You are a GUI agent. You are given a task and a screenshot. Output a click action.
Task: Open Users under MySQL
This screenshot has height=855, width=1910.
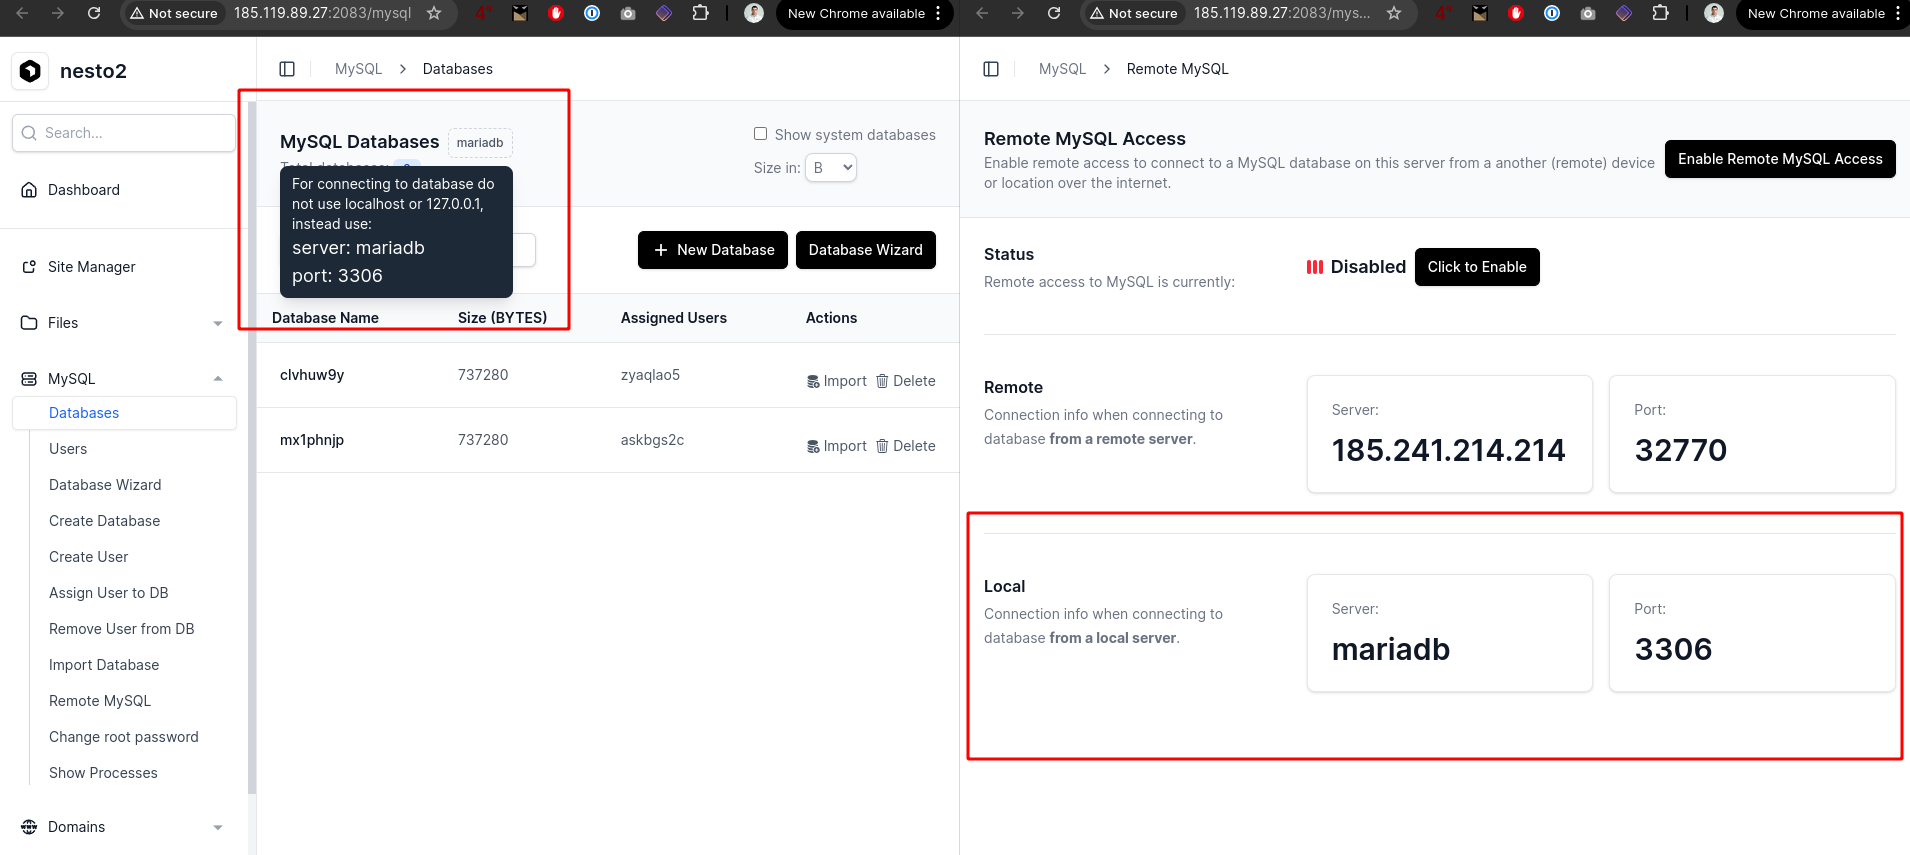tap(68, 449)
